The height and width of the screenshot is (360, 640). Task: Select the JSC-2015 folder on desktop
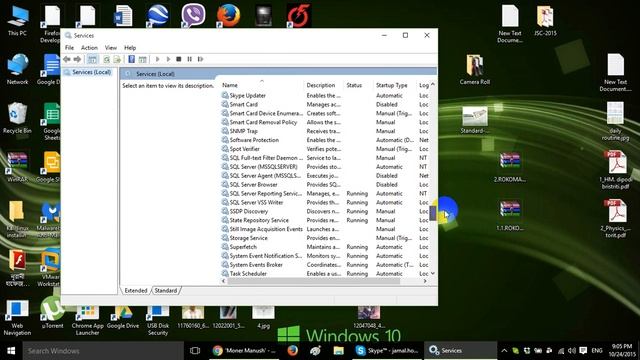pyautogui.click(x=545, y=20)
